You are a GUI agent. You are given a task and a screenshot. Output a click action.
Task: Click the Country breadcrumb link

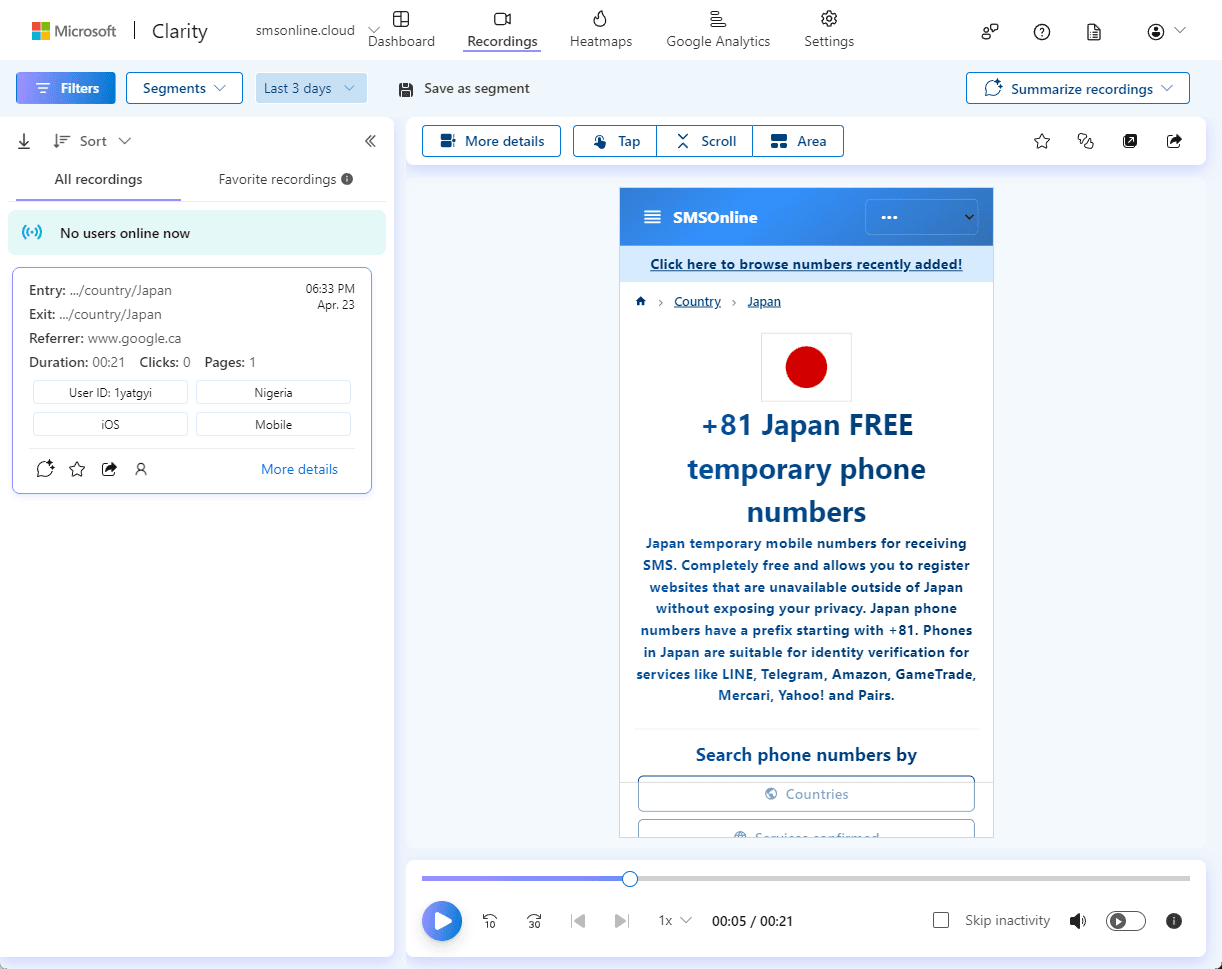[697, 301]
